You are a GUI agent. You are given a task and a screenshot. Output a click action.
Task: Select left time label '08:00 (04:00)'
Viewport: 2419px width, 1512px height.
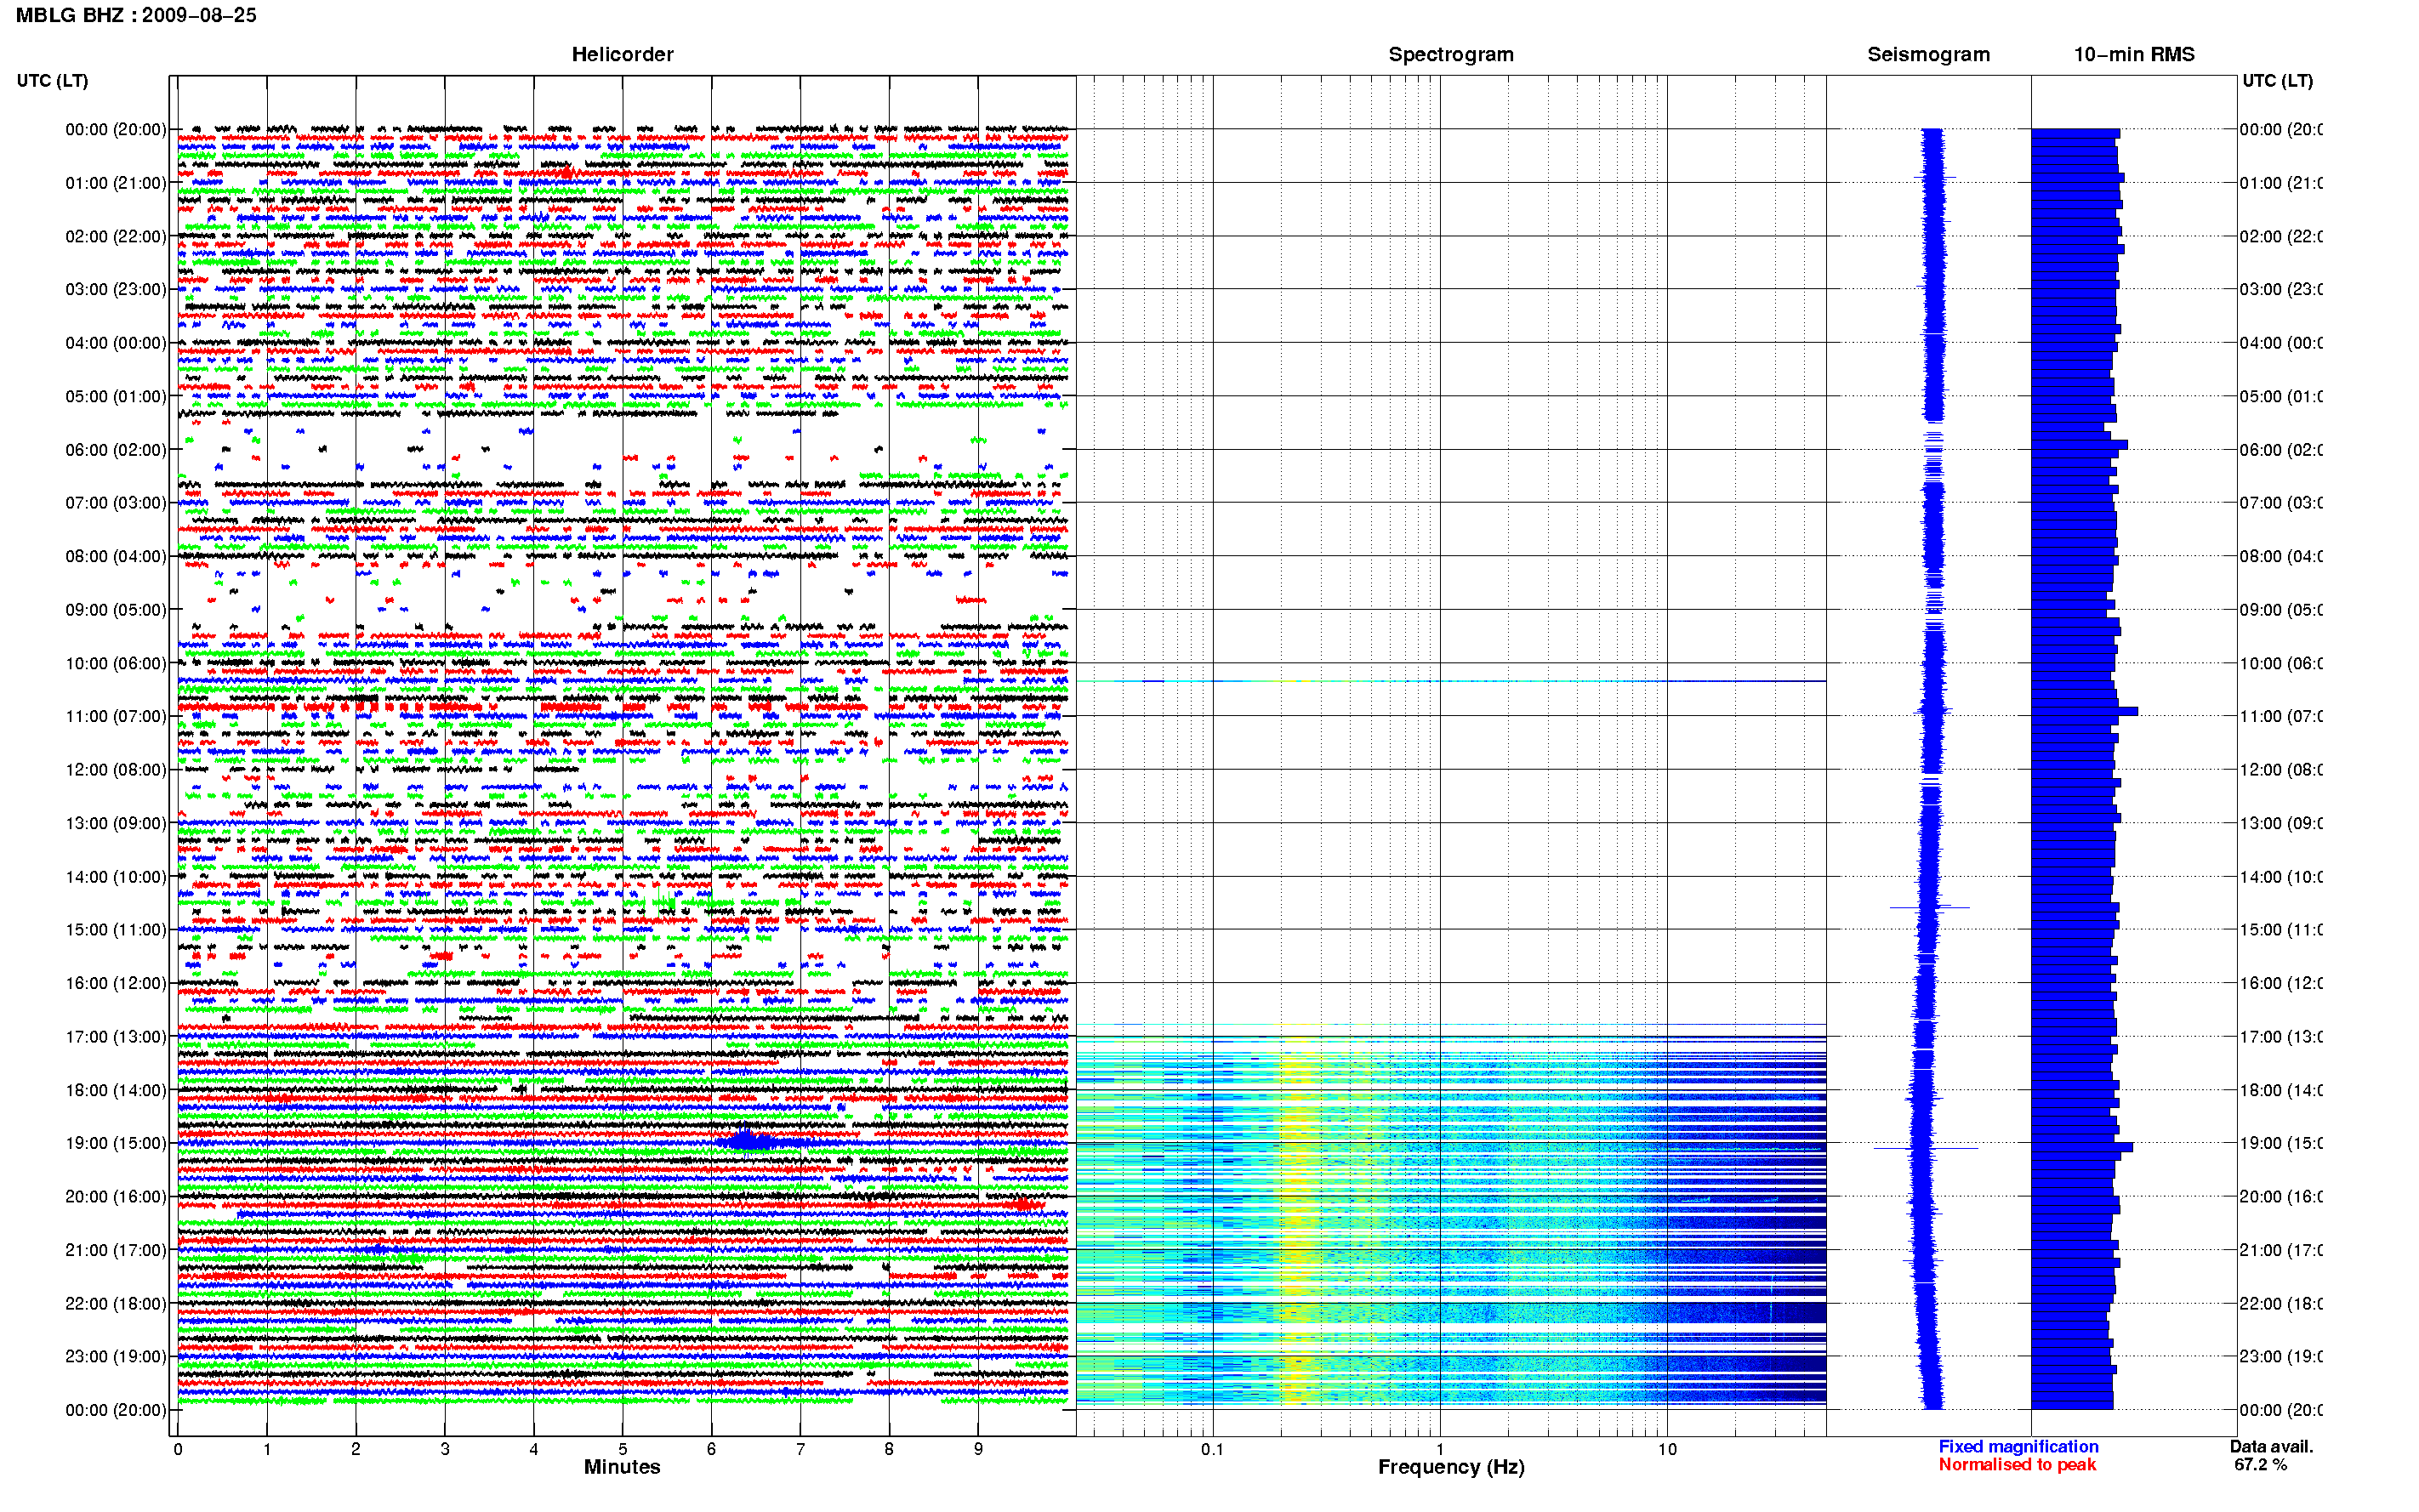pyautogui.click(x=116, y=556)
